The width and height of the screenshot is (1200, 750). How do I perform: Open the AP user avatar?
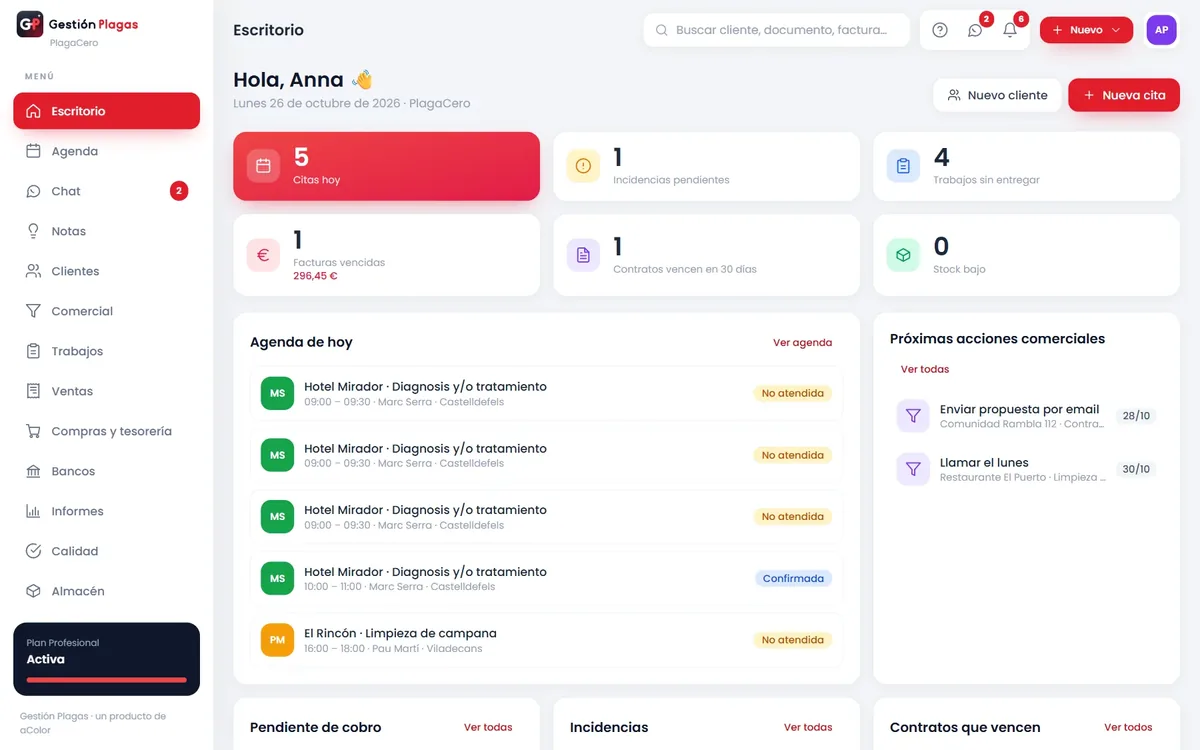[1162, 30]
